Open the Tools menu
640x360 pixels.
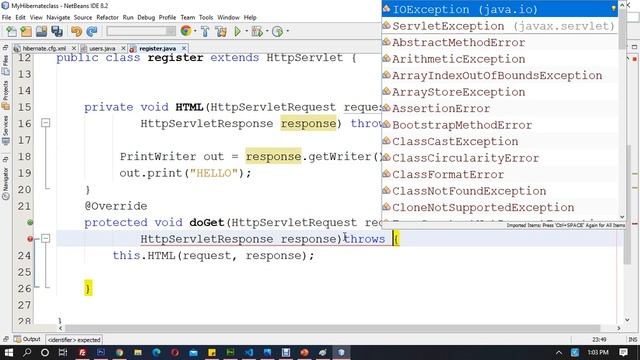(206, 18)
